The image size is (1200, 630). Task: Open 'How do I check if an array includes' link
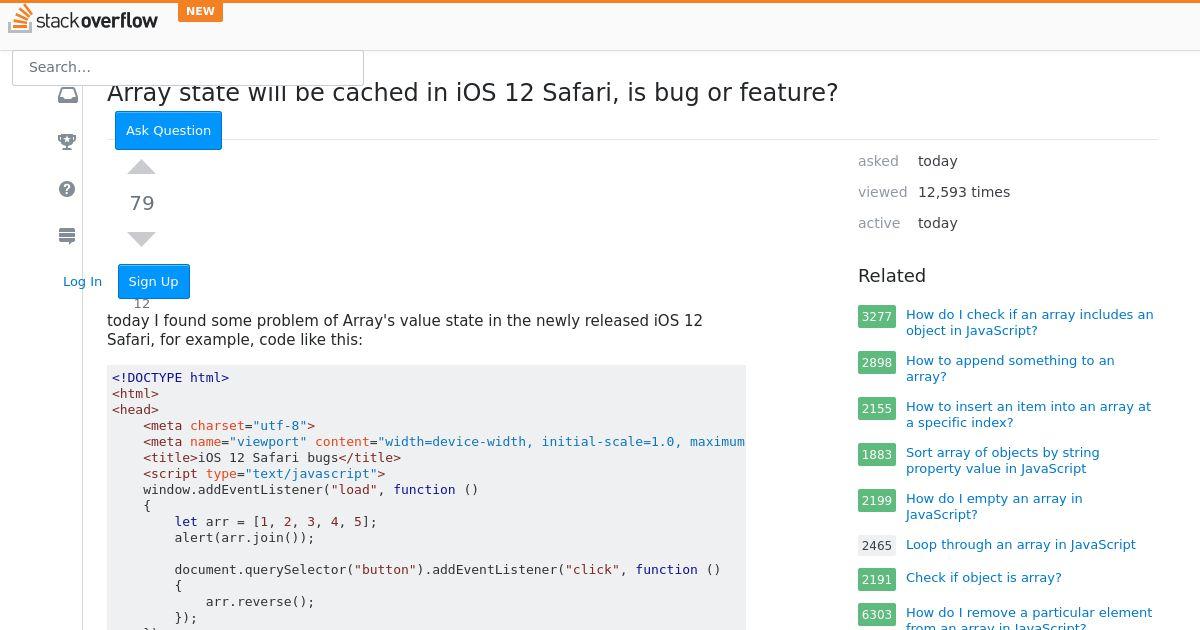pyautogui.click(x=1029, y=322)
